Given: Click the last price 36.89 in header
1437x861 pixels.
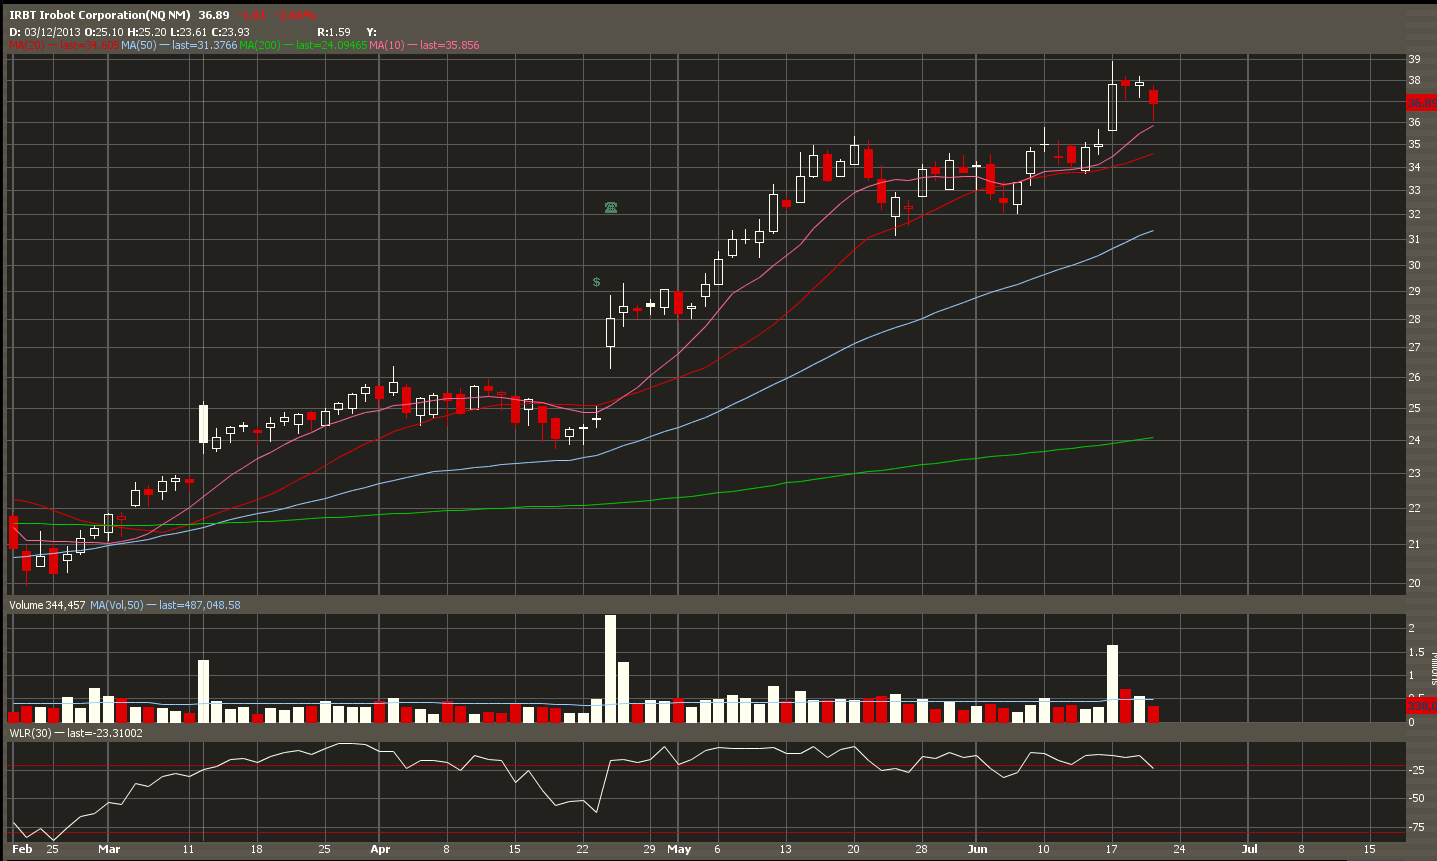Looking at the screenshot, I should pyautogui.click(x=214, y=16).
